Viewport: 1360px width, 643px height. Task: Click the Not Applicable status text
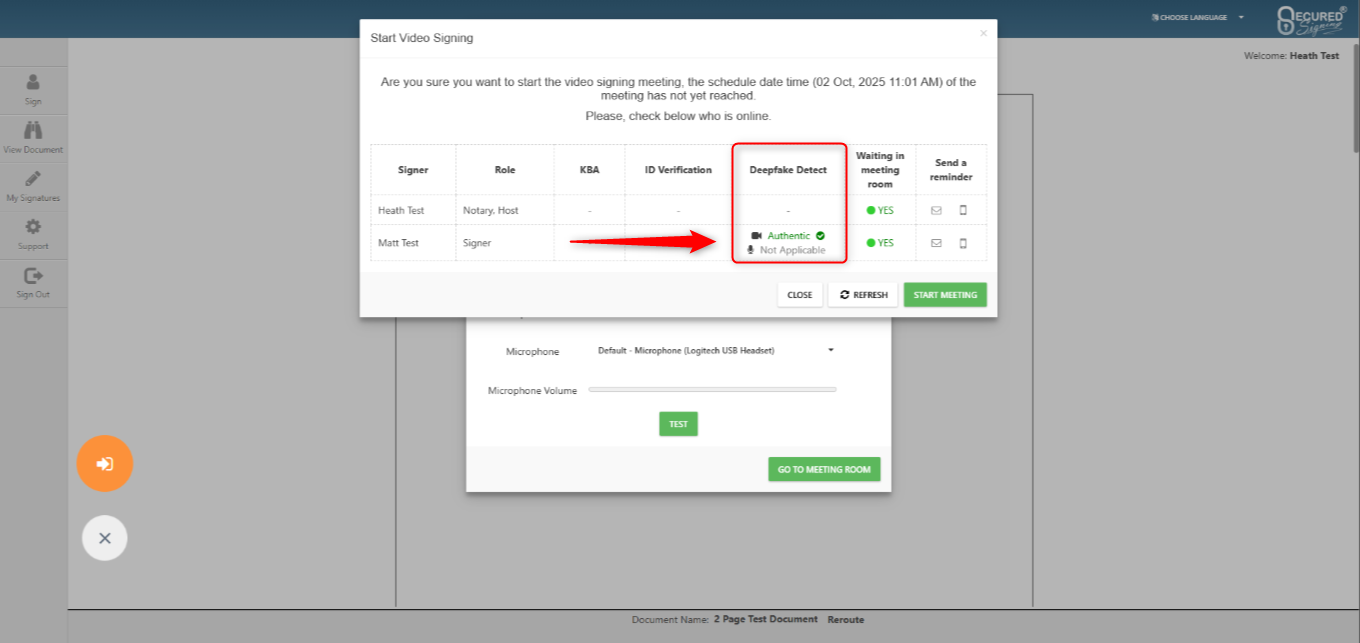click(x=793, y=250)
